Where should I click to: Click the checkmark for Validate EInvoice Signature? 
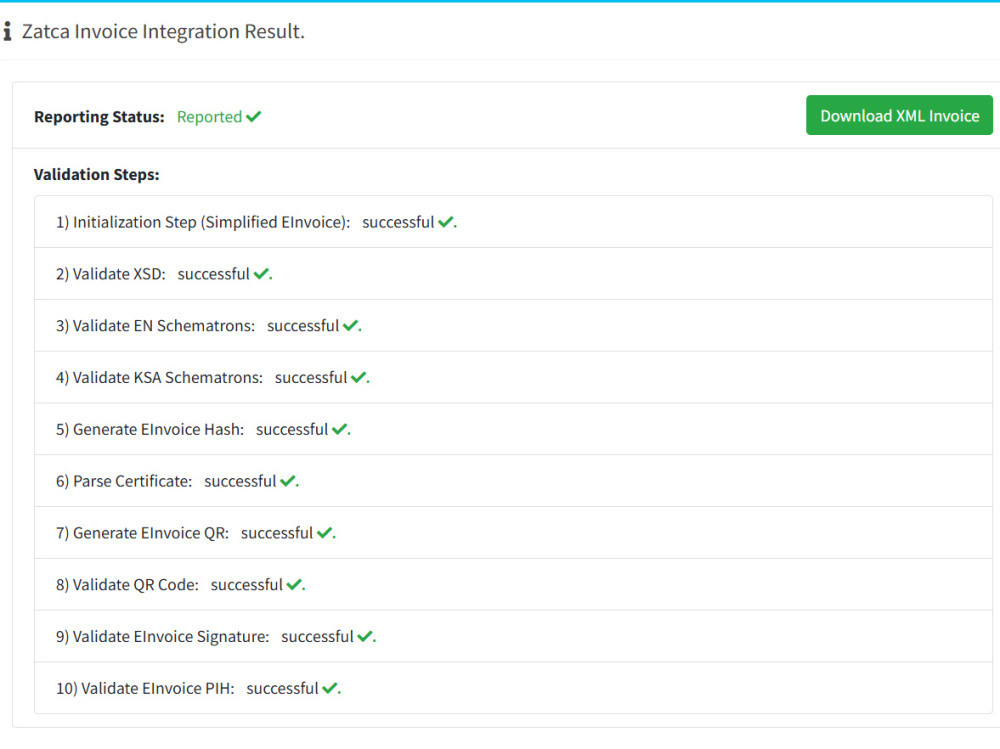pyautogui.click(x=366, y=636)
